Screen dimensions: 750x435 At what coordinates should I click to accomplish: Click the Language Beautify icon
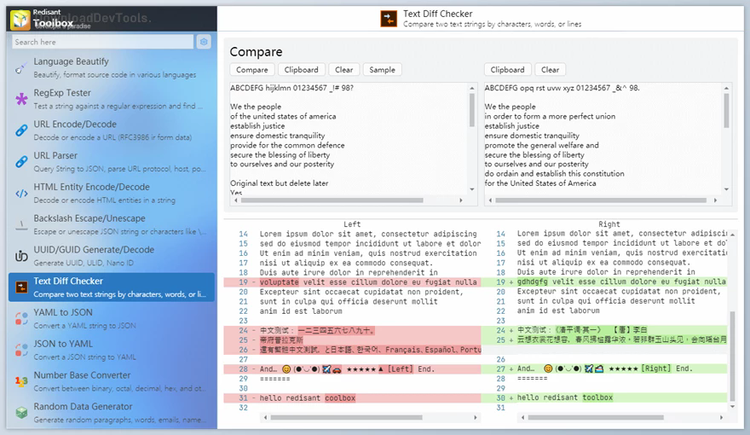coord(21,68)
